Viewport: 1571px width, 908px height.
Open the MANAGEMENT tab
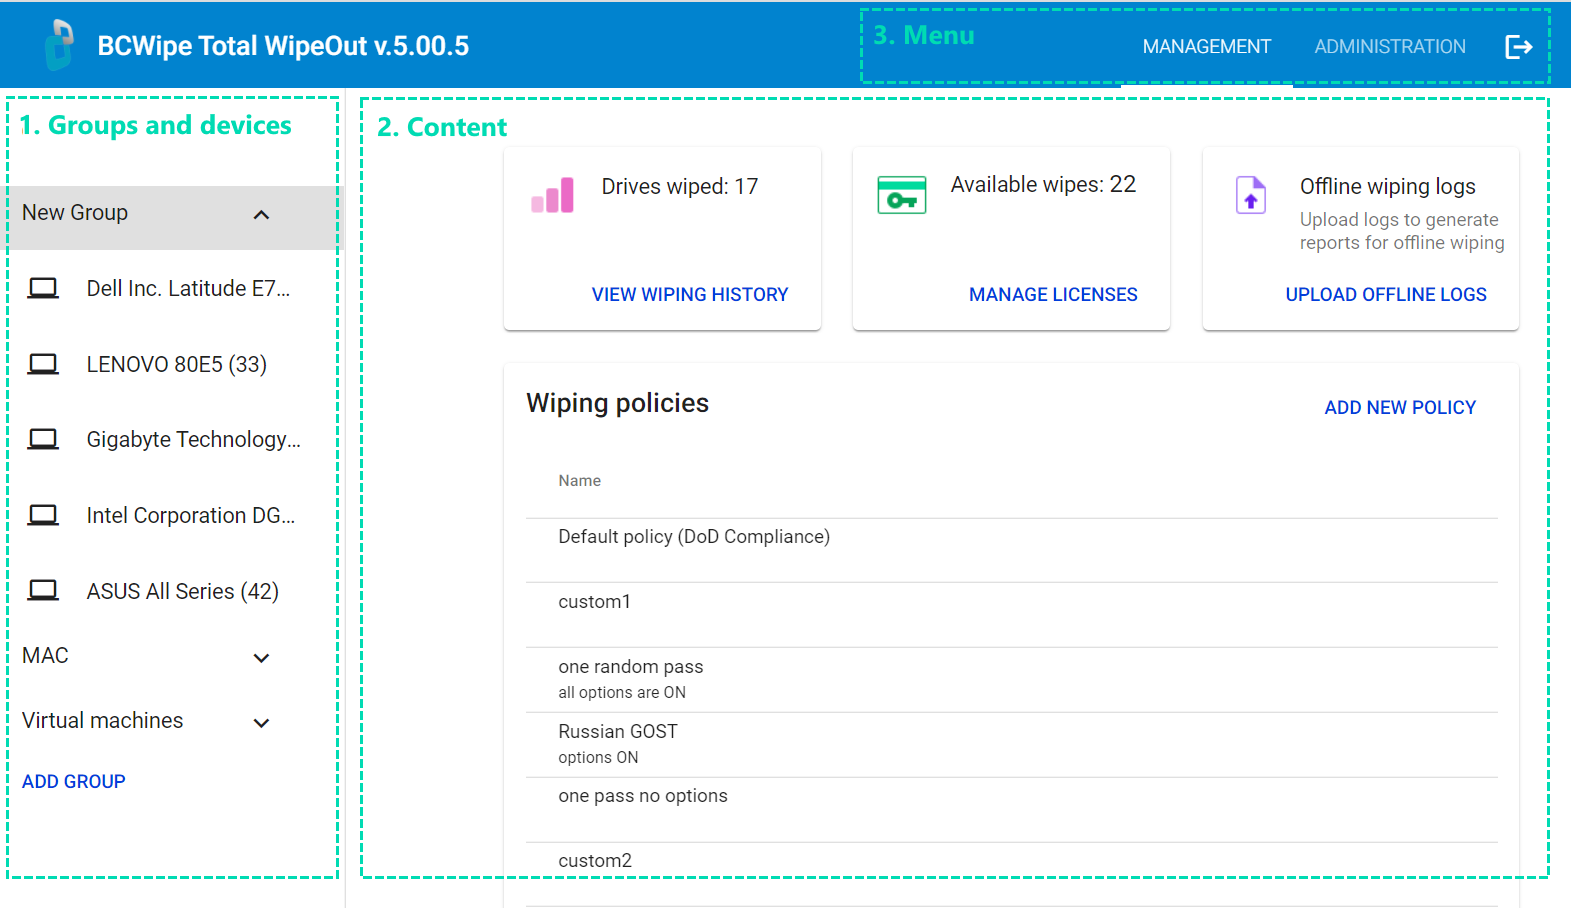(x=1207, y=46)
